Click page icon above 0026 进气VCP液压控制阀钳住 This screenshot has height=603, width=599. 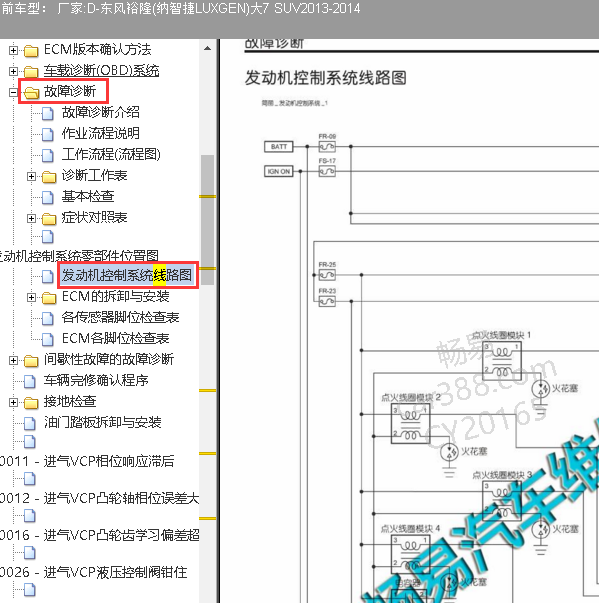pos(30,553)
